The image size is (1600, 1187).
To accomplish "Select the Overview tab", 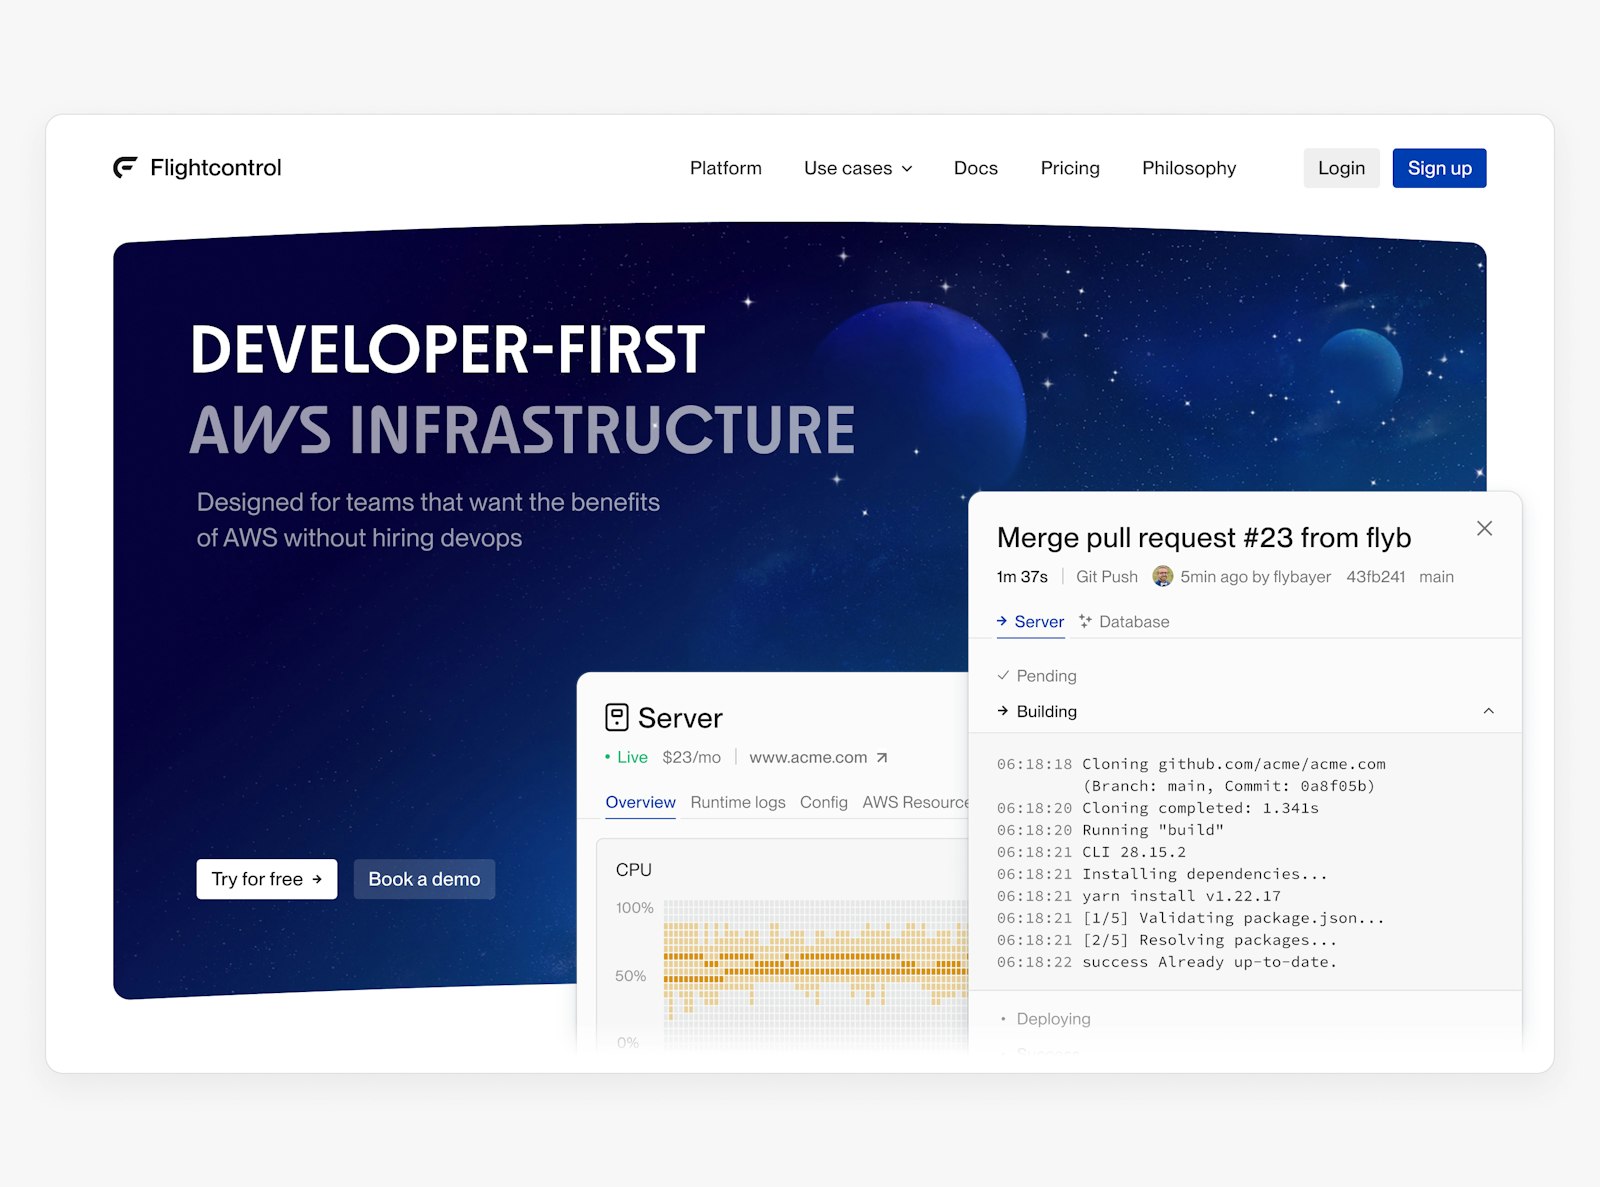I will (640, 802).
